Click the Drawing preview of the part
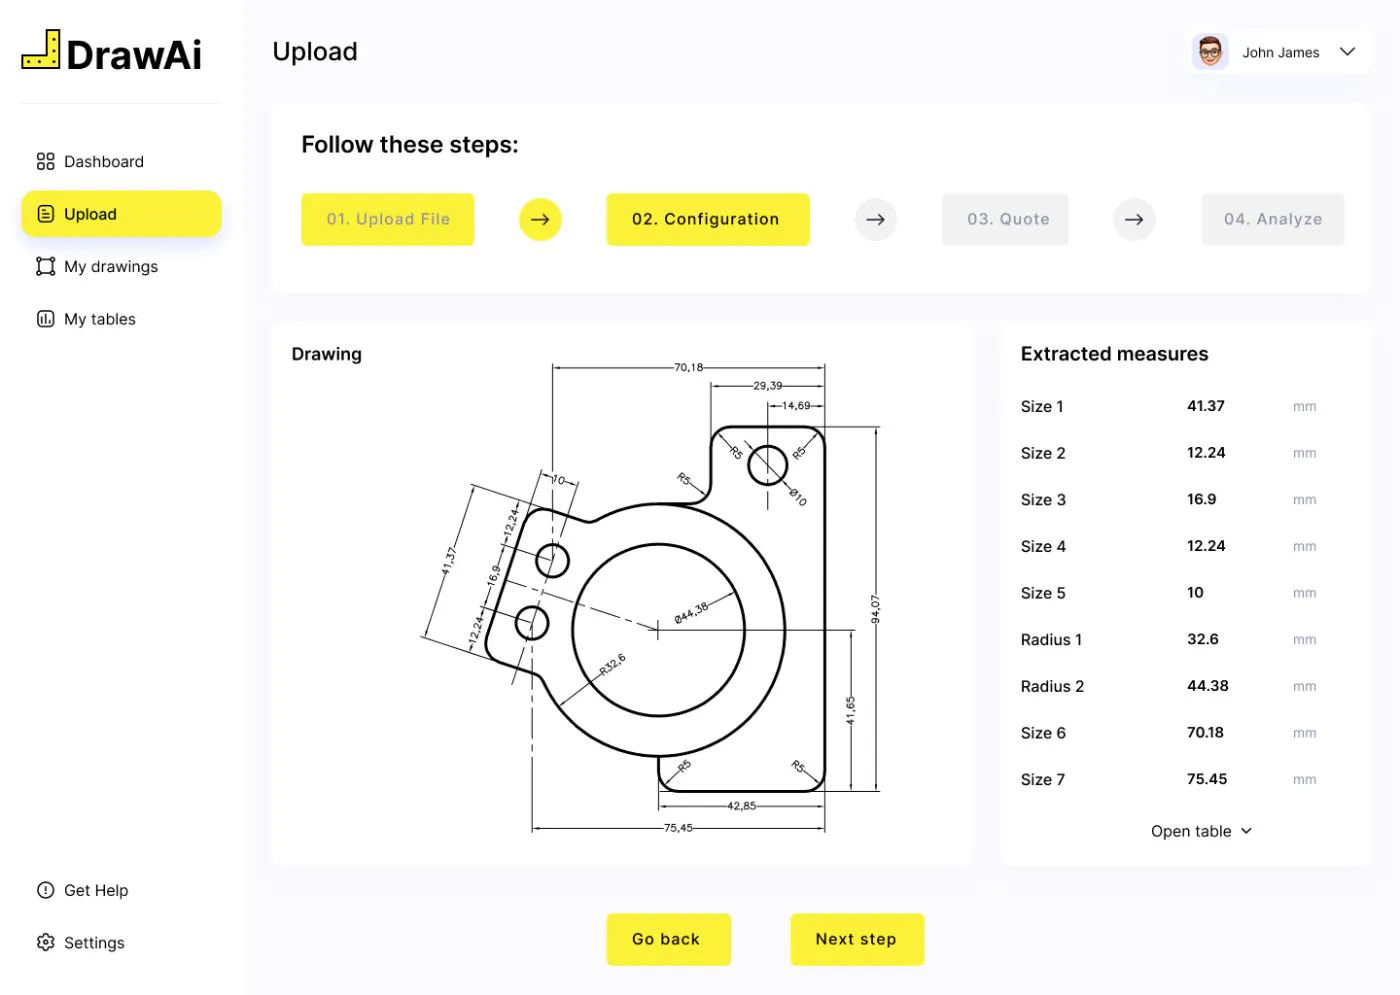1400x995 pixels. pos(660,600)
